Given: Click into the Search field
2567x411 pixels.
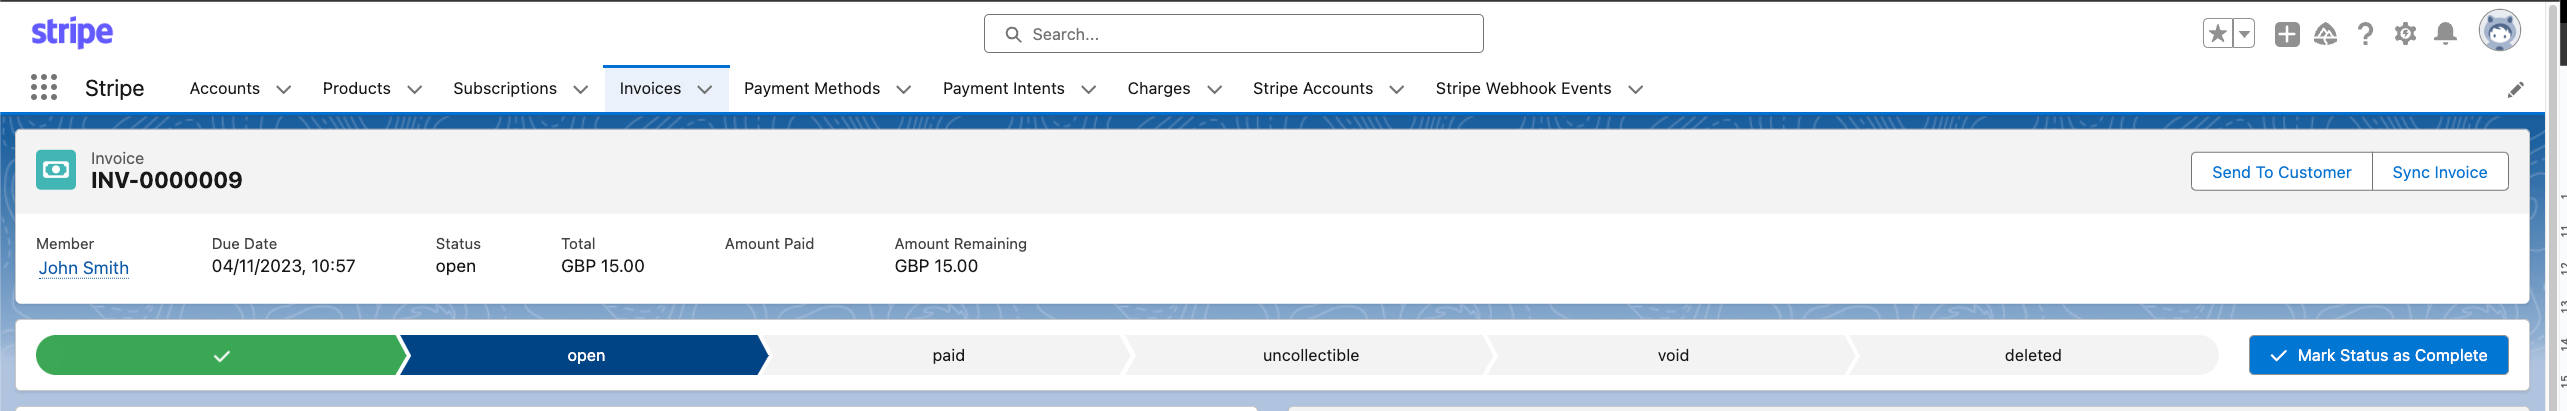Looking at the screenshot, I should [x=1233, y=34].
